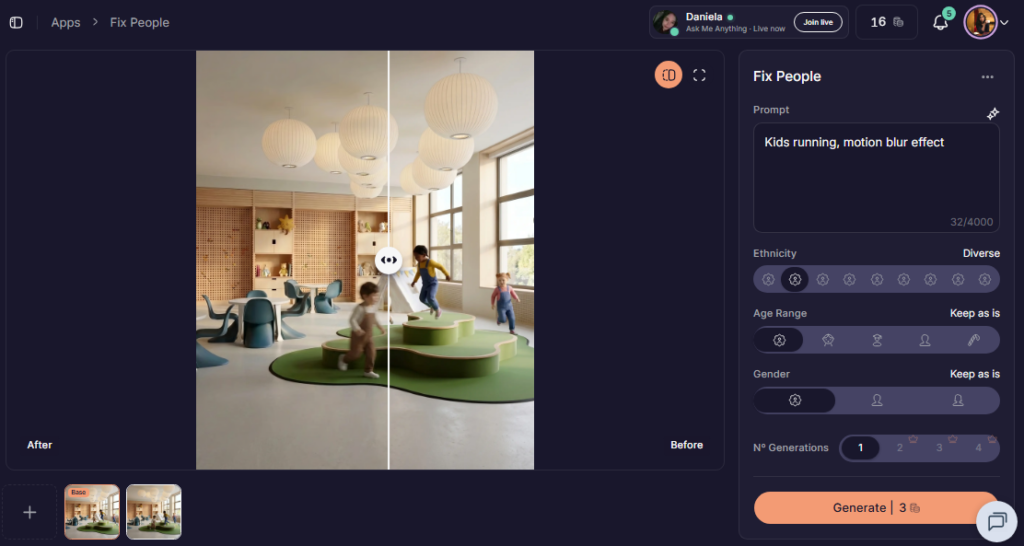Open the chat support bubble
This screenshot has height=546, width=1024.
tap(997, 522)
